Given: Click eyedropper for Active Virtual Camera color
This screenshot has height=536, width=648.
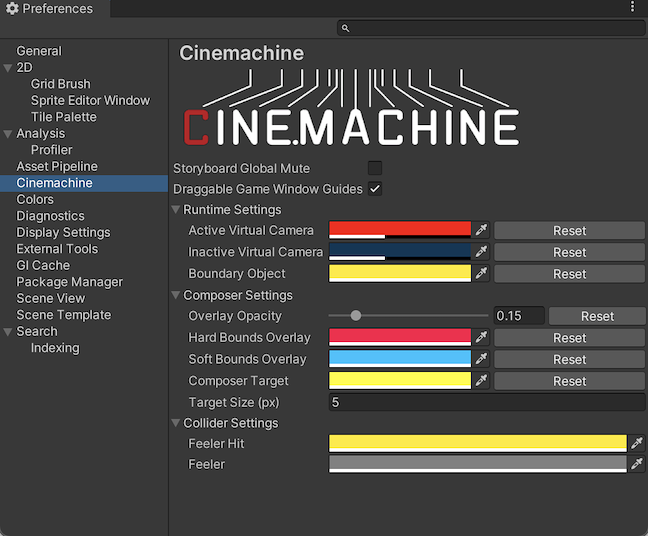Looking at the screenshot, I should point(481,231).
